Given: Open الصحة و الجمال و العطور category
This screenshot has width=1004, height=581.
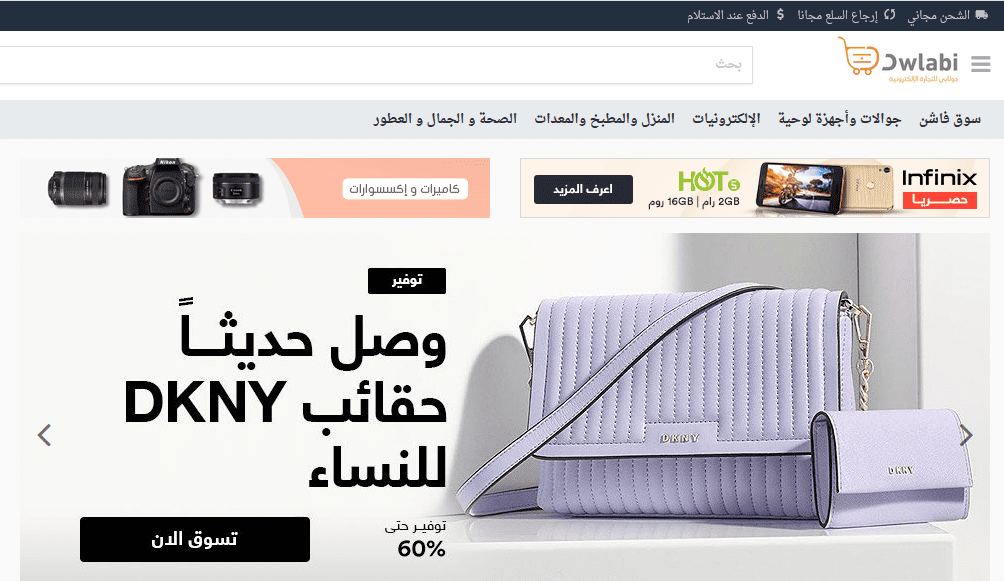Looking at the screenshot, I should click(x=445, y=119).
